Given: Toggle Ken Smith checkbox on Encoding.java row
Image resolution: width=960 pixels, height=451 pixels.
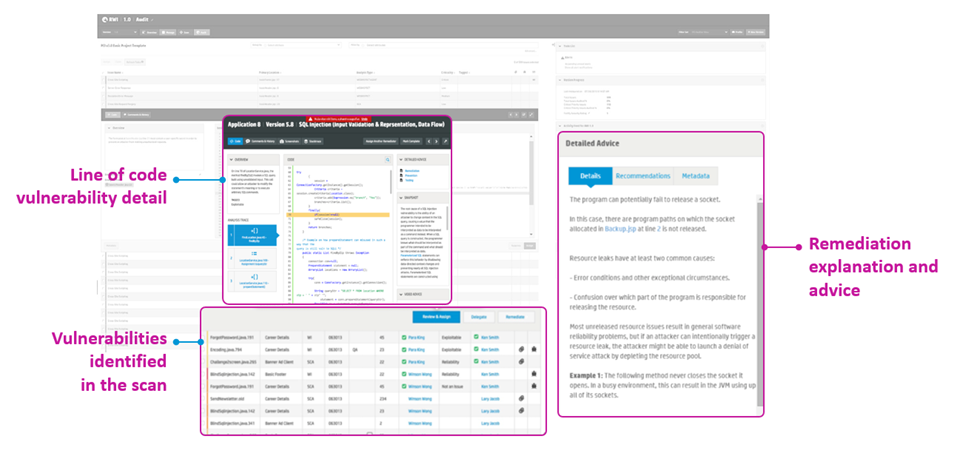Looking at the screenshot, I should (476, 349).
